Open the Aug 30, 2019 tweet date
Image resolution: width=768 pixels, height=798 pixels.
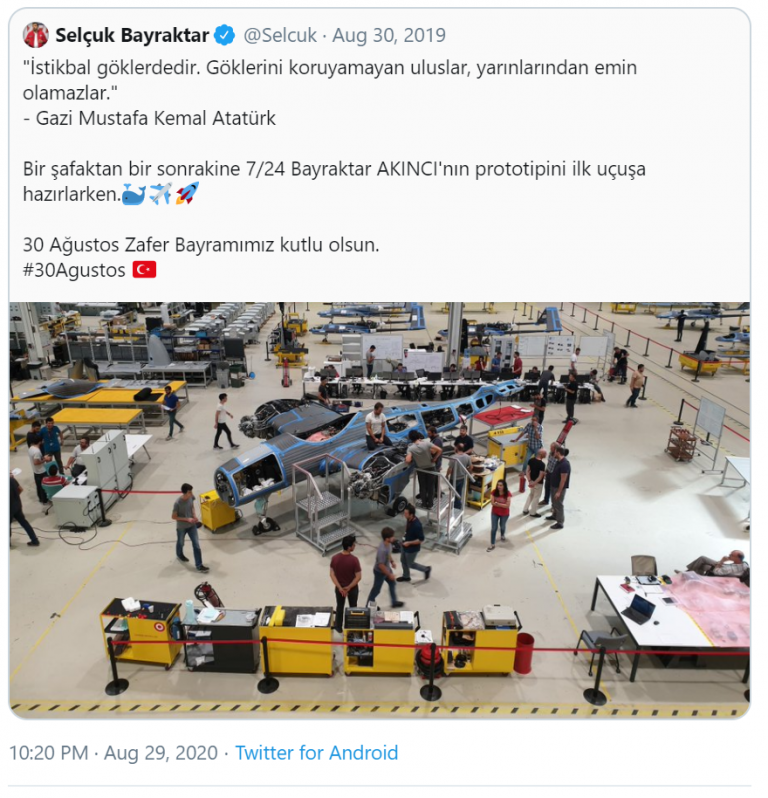[x=389, y=36]
